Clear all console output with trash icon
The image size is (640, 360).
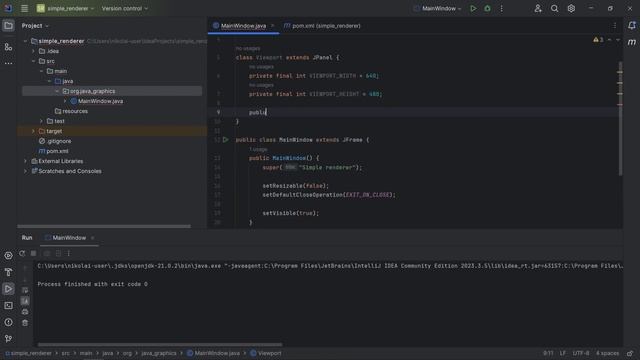tap(25, 323)
